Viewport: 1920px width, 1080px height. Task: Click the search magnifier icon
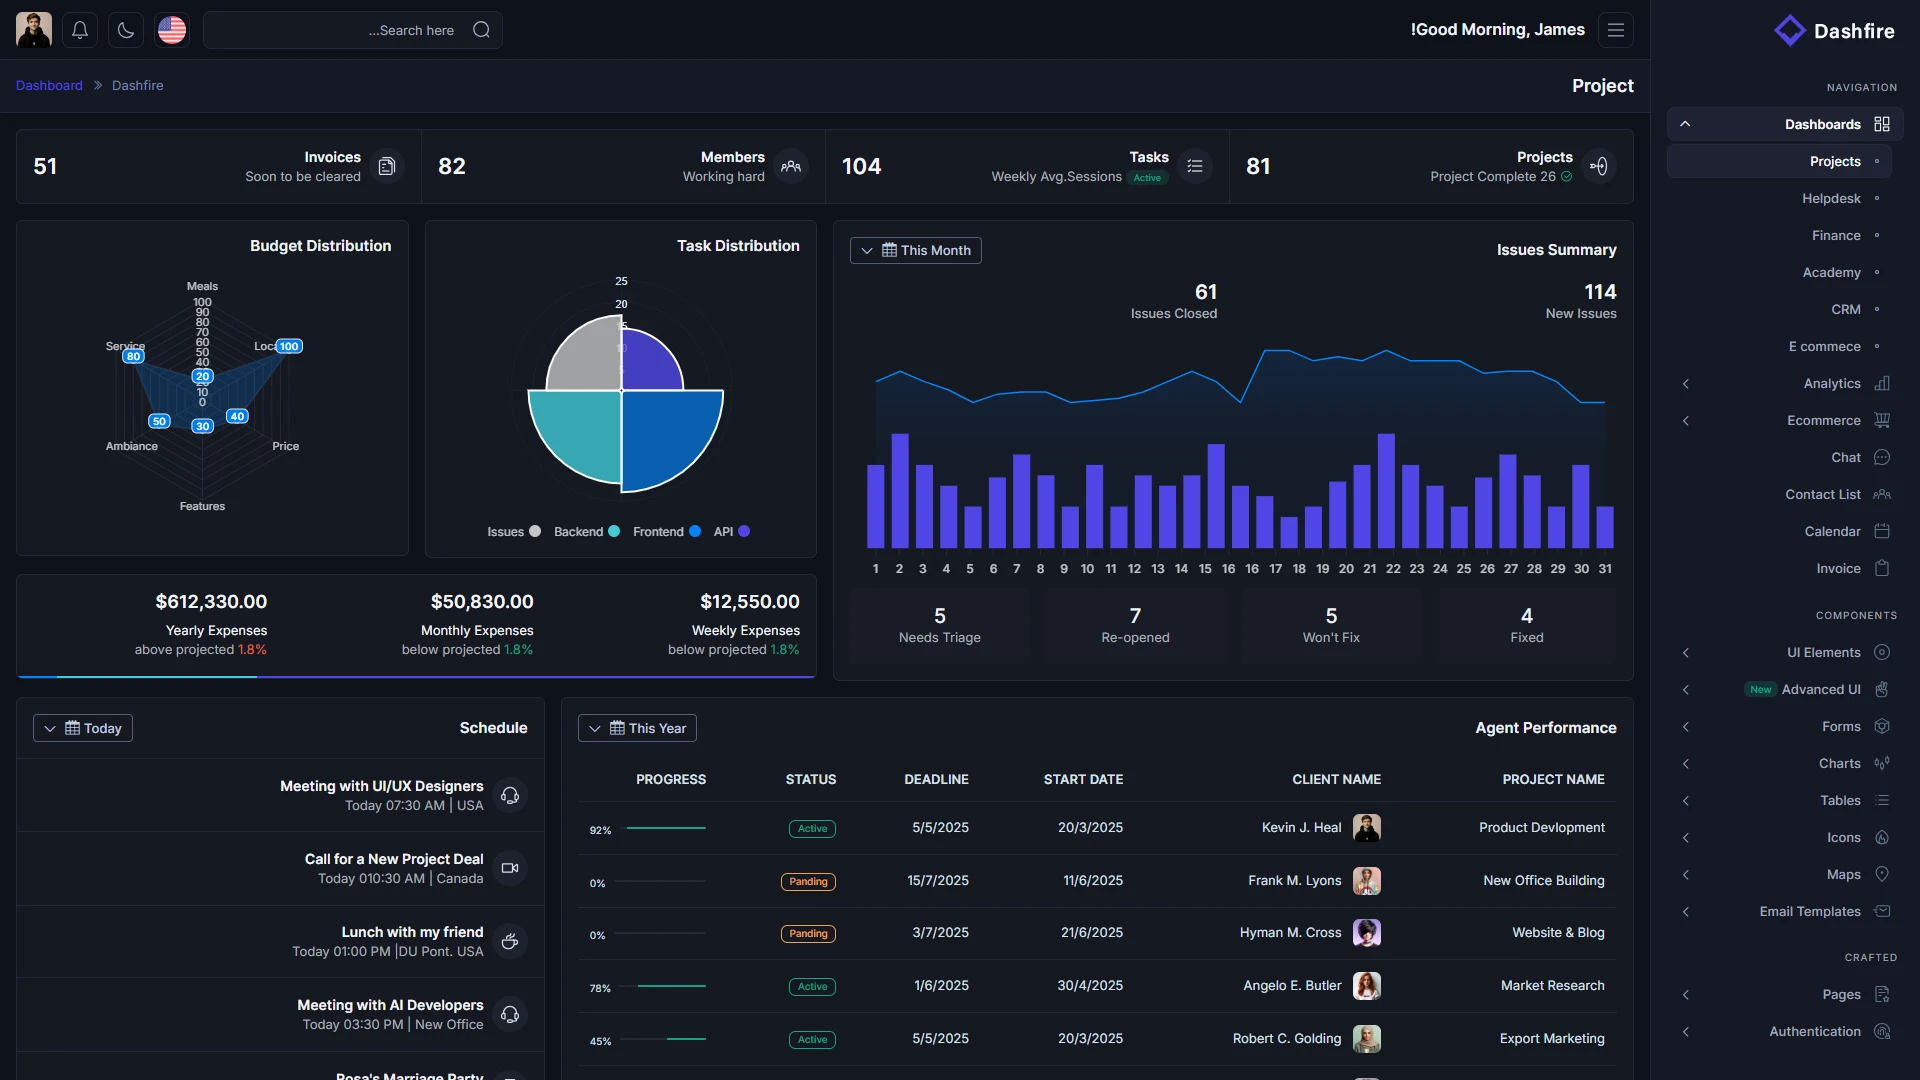481,30
